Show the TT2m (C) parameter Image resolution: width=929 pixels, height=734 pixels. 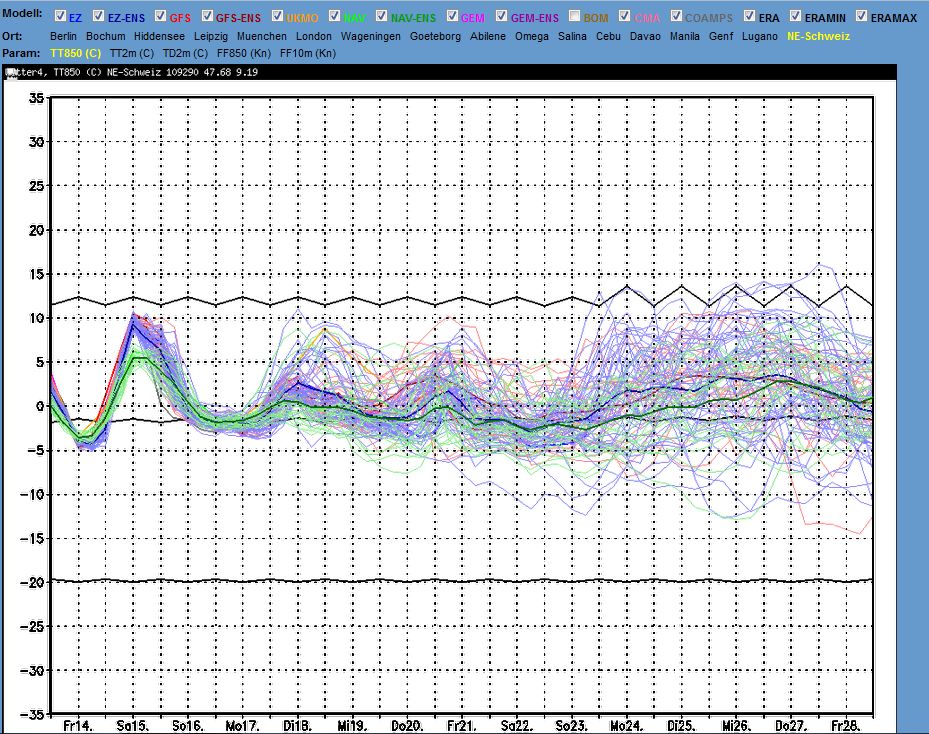131,52
